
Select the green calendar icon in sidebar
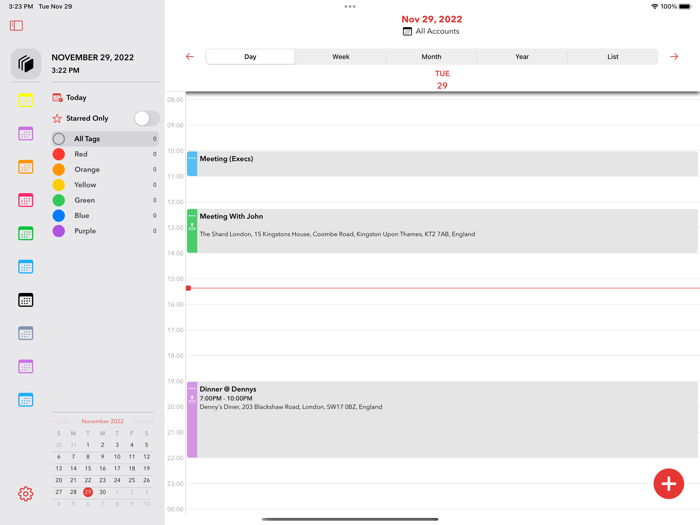tap(25, 233)
